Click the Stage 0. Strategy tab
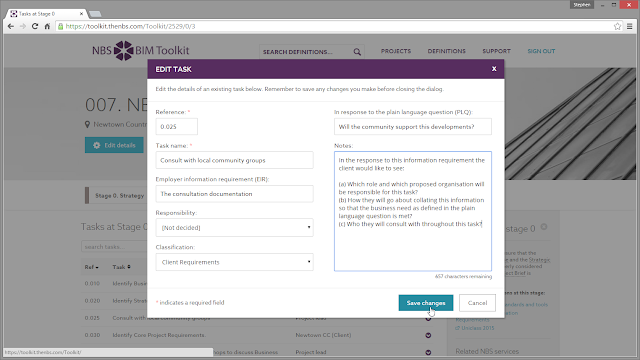The height and width of the screenshot is (360, 640). 116,196
